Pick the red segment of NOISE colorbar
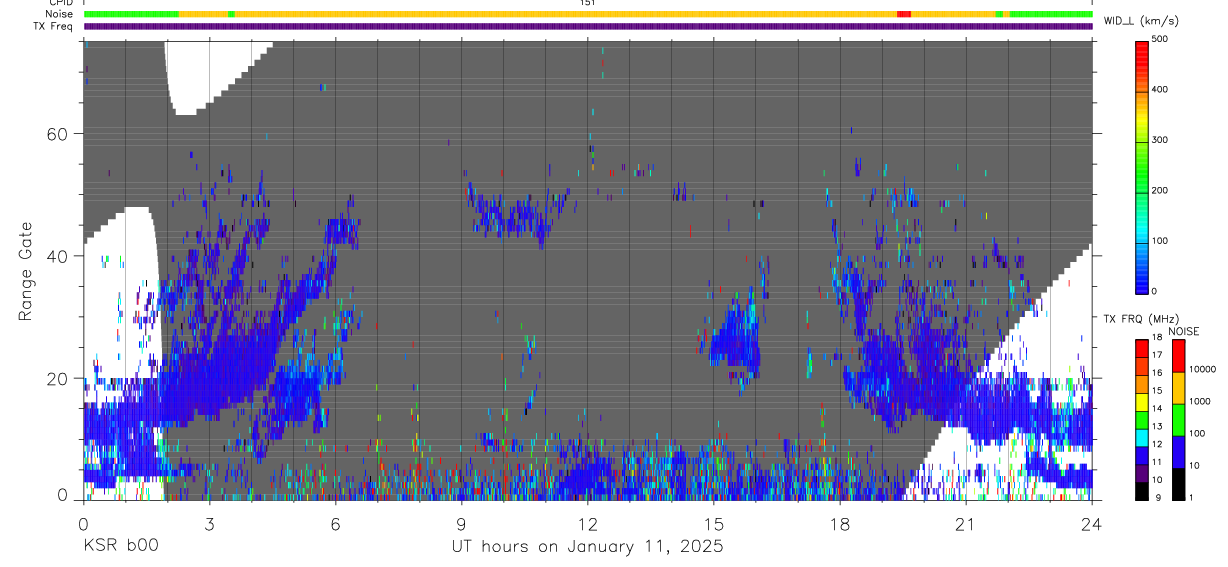The width and height of the screenshot is (1228, 567). click(x=1178, y=356)
